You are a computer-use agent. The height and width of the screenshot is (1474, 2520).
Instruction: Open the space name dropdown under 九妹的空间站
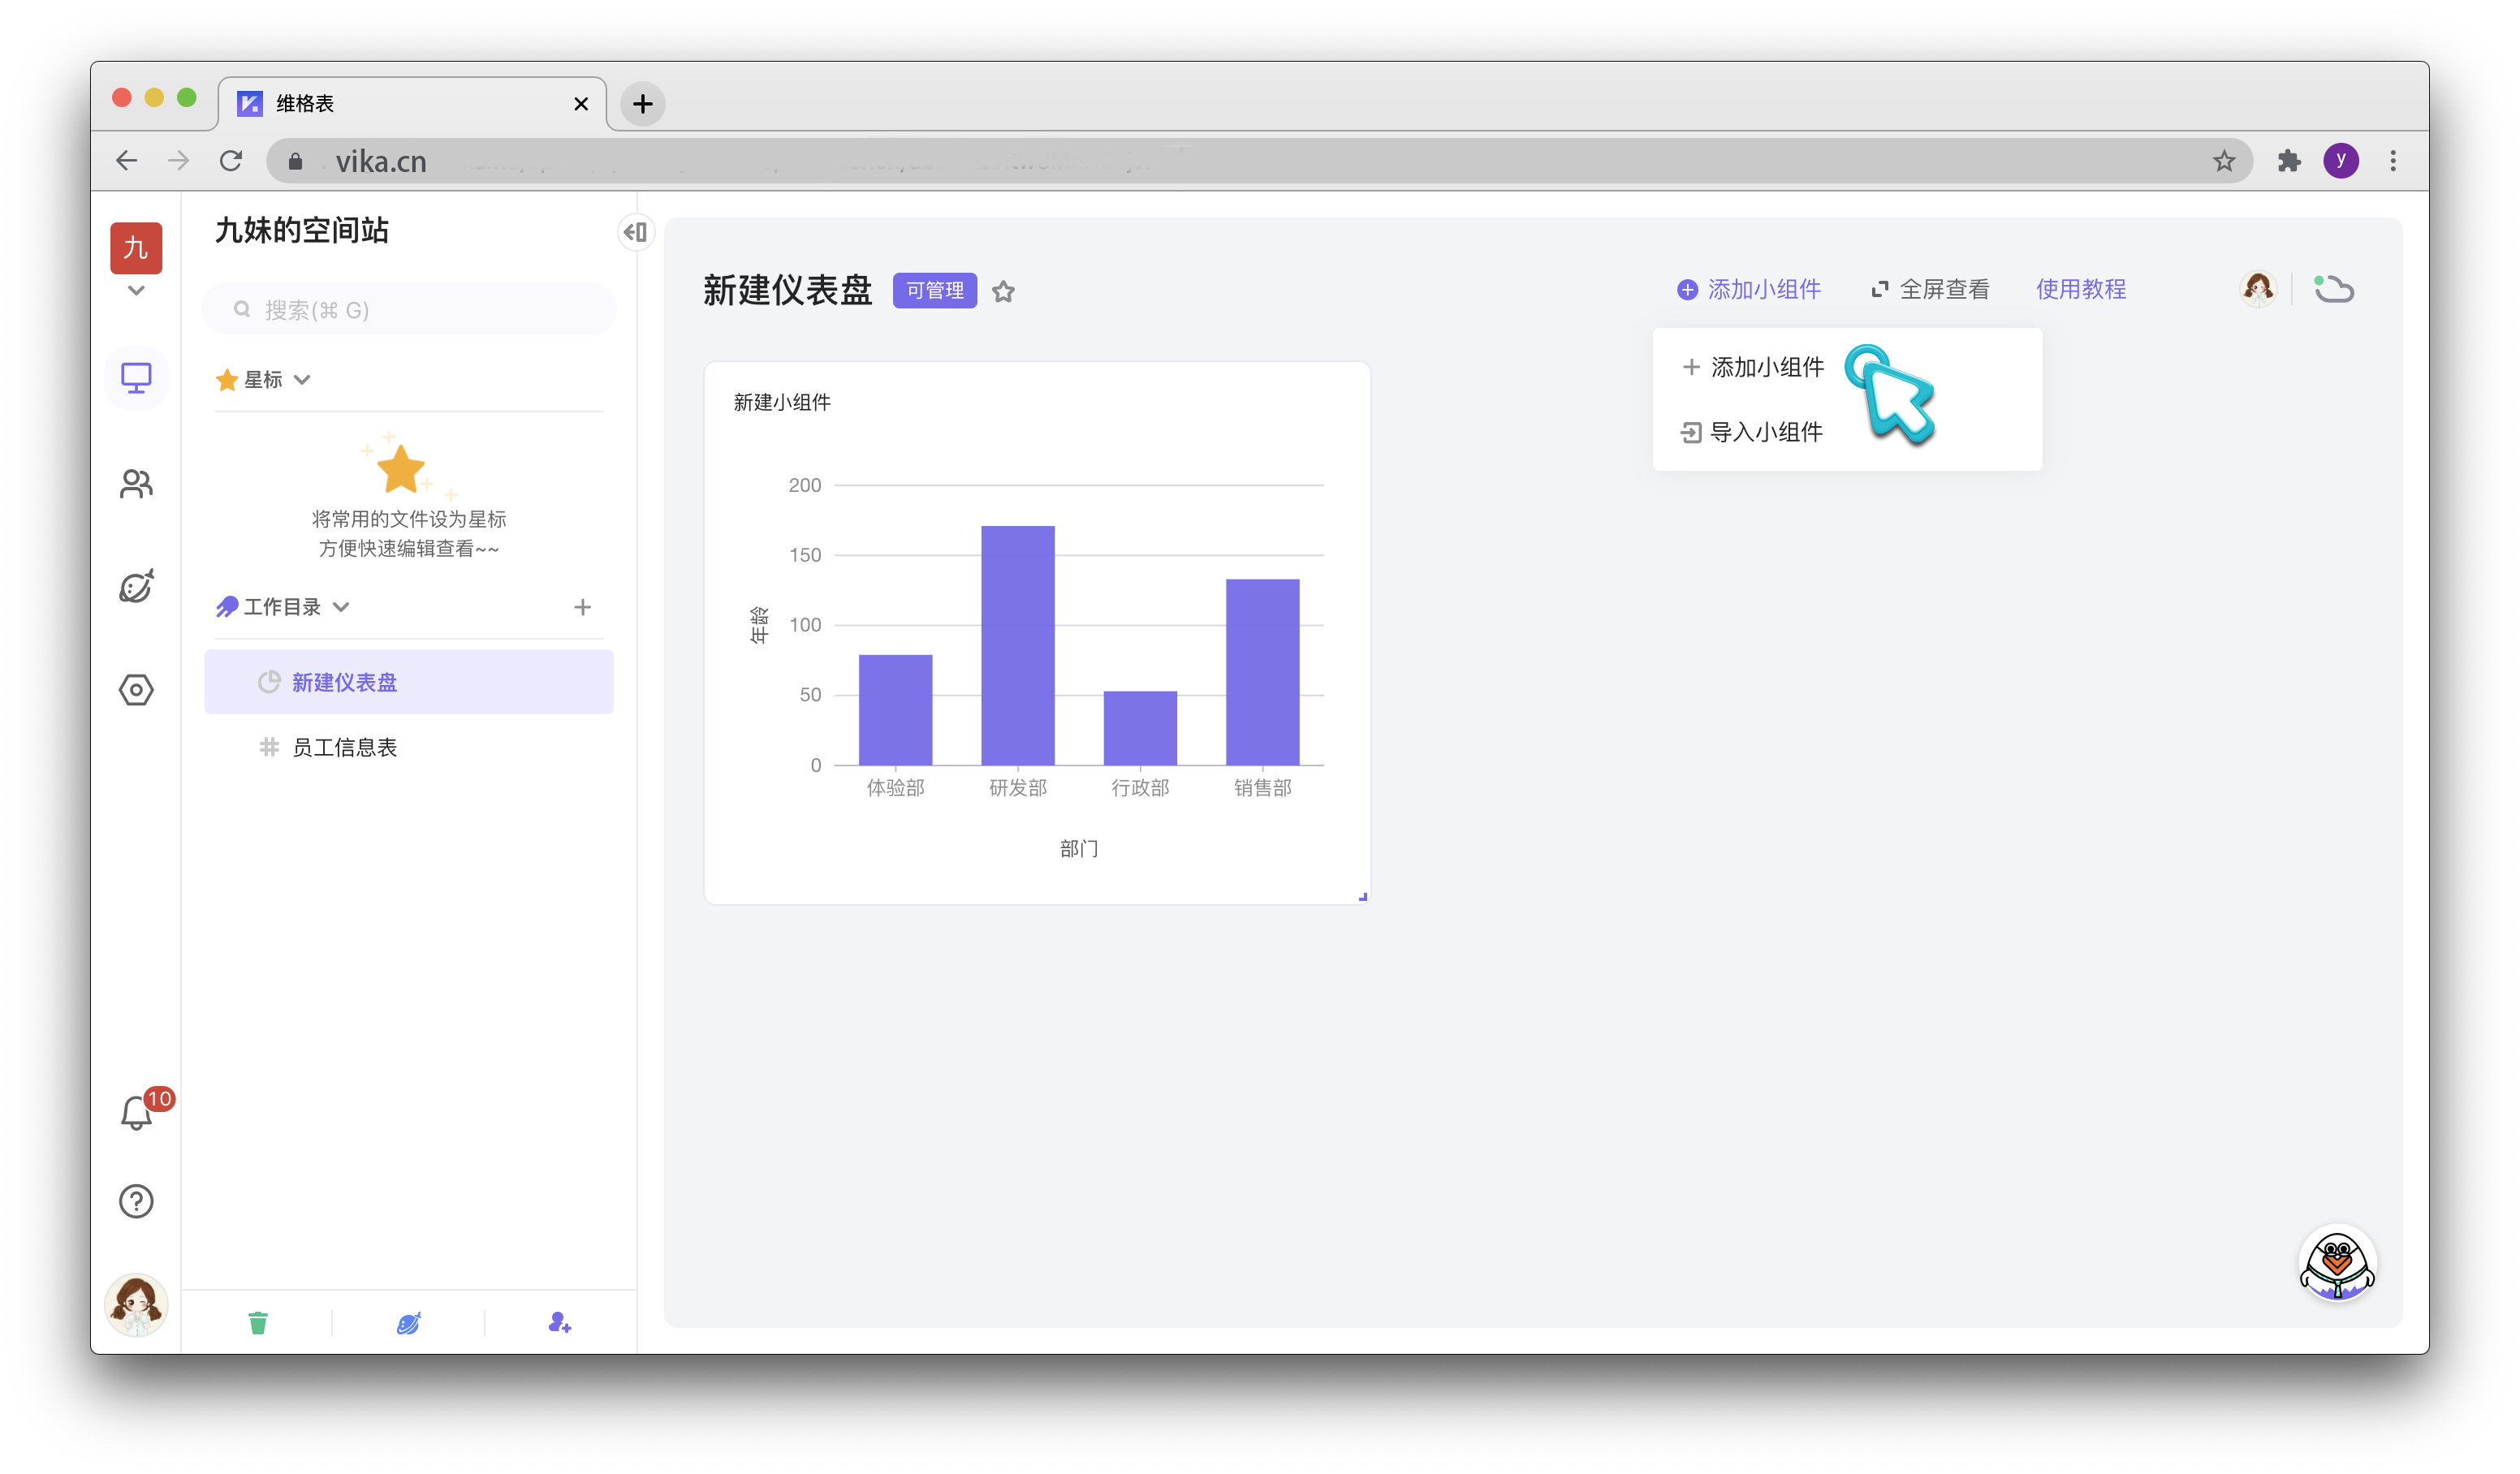(136, 290)
